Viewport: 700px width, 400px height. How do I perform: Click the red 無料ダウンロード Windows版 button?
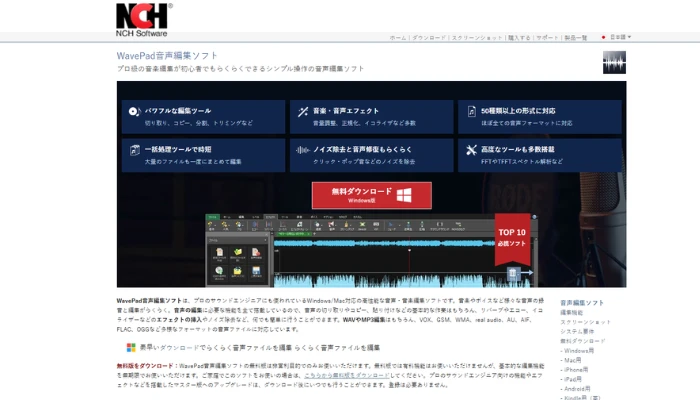tap(371, 195)
